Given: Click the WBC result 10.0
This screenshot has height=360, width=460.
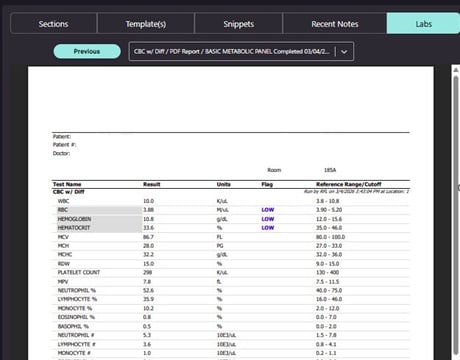Looking at the screenshot, I should [x=148, y=201].
